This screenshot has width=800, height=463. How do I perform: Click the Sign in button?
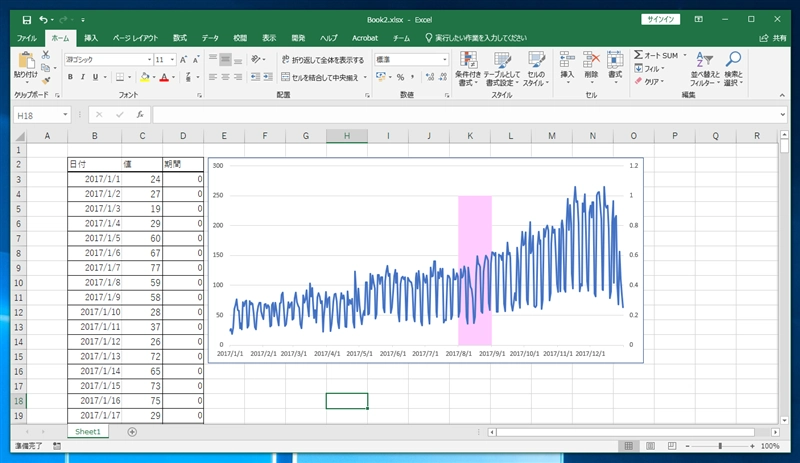(661, 19)
